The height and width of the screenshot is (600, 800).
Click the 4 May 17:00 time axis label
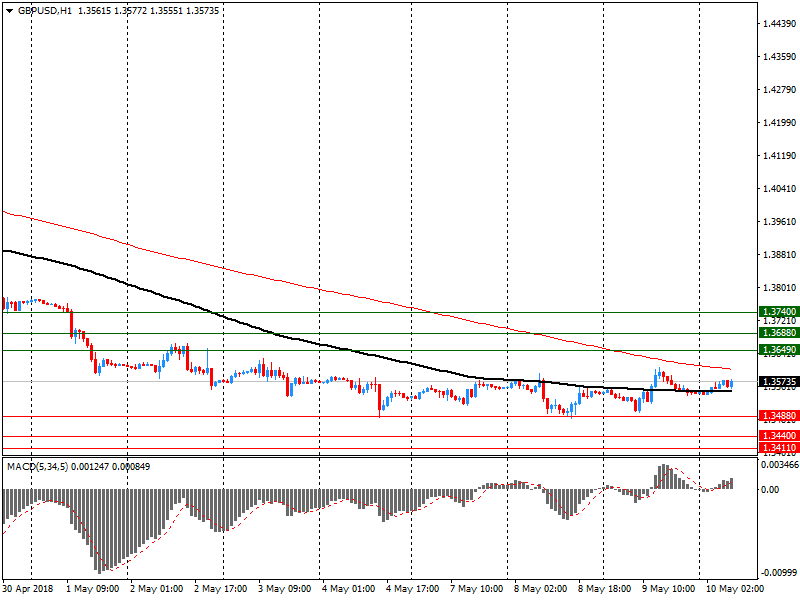pos(412,589)
